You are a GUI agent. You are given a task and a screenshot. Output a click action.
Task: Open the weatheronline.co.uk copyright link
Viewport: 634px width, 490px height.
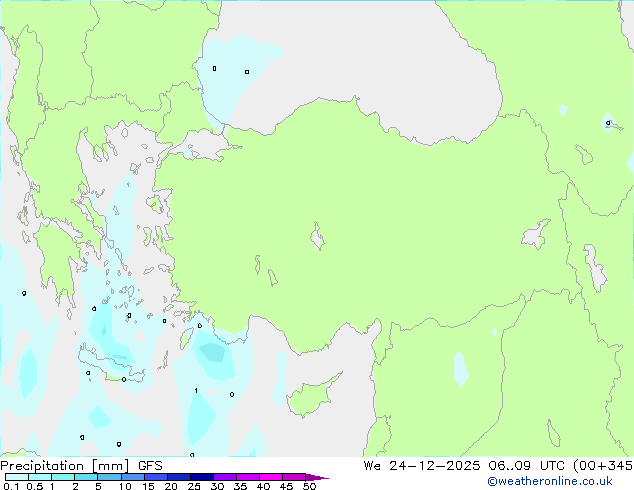coord(550,481)
